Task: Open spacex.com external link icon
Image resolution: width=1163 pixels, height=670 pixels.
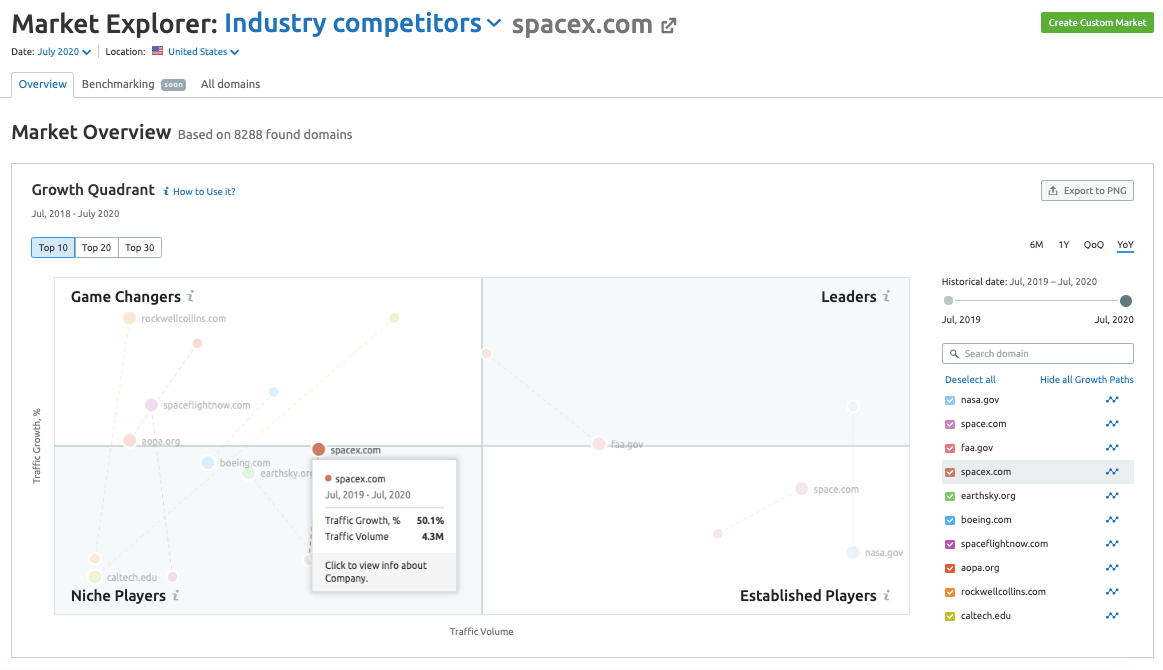Action: 669,26
